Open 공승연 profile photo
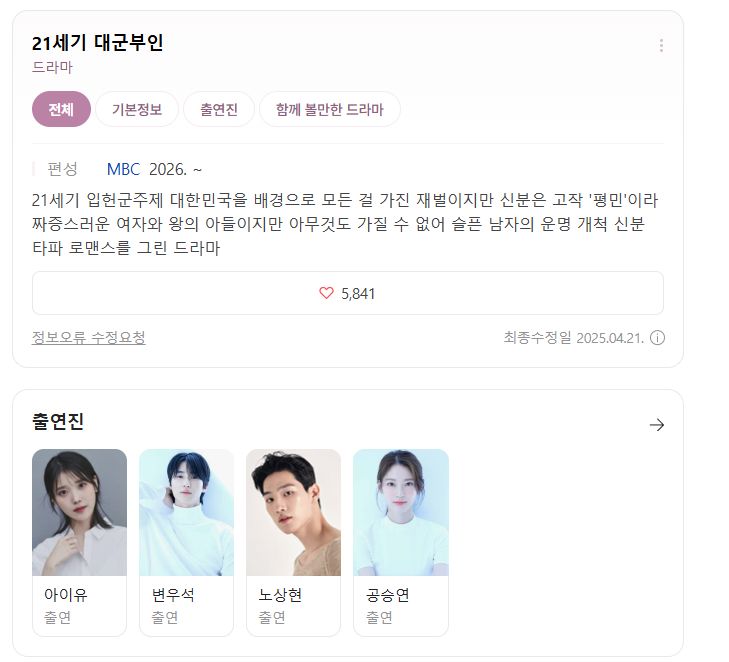 coord(401,512)
